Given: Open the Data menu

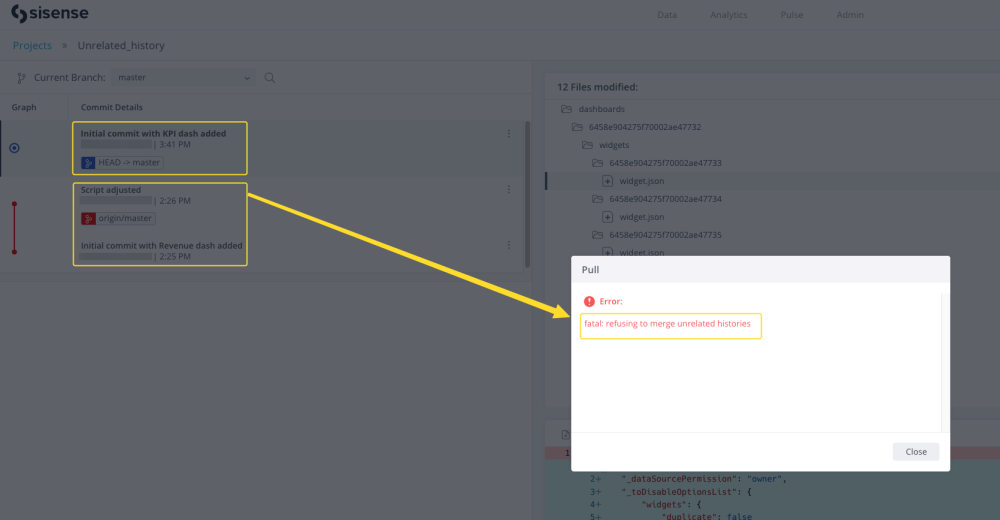Looking at the screenshot, I should click(x=666, y=15).
